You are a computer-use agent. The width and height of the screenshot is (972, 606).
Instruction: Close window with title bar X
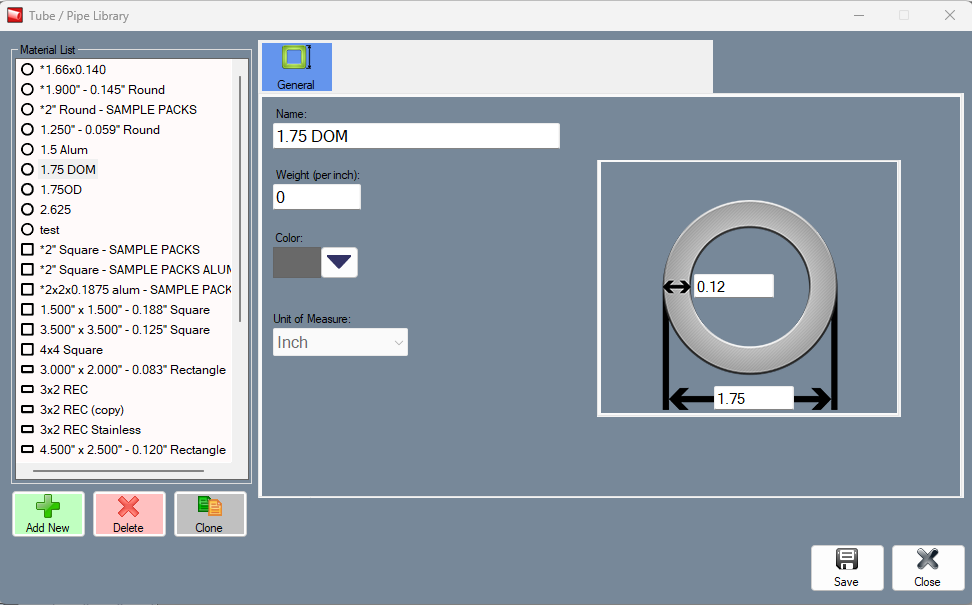tap(950, 15)
